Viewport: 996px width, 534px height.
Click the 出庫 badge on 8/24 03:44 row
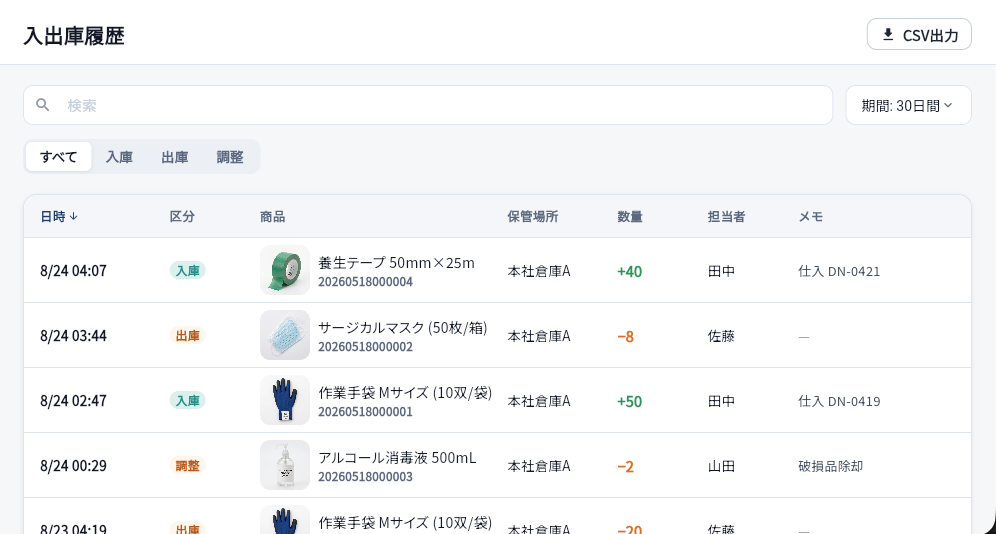click(x=187, y=335)
